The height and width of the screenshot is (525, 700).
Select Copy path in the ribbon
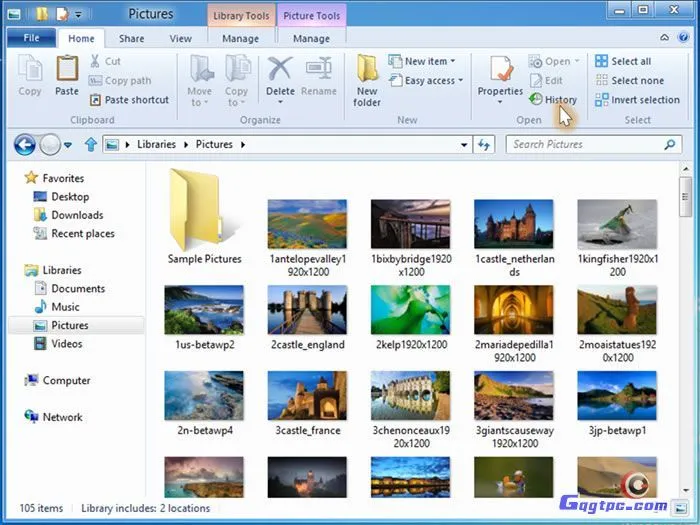coord(121,81)
